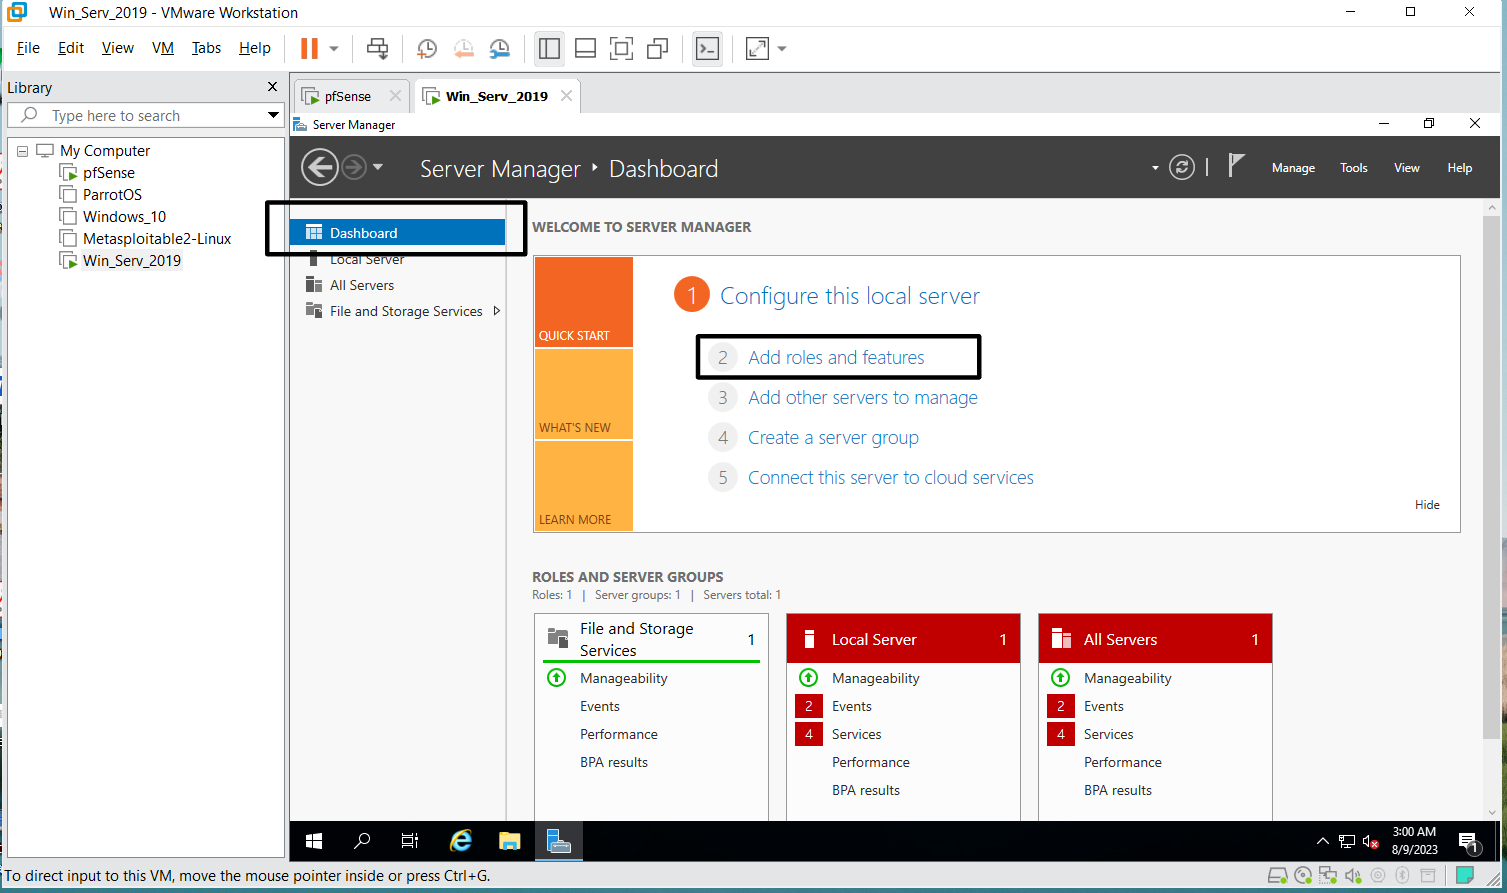Click the stretch guest display icon

(757, 48)
